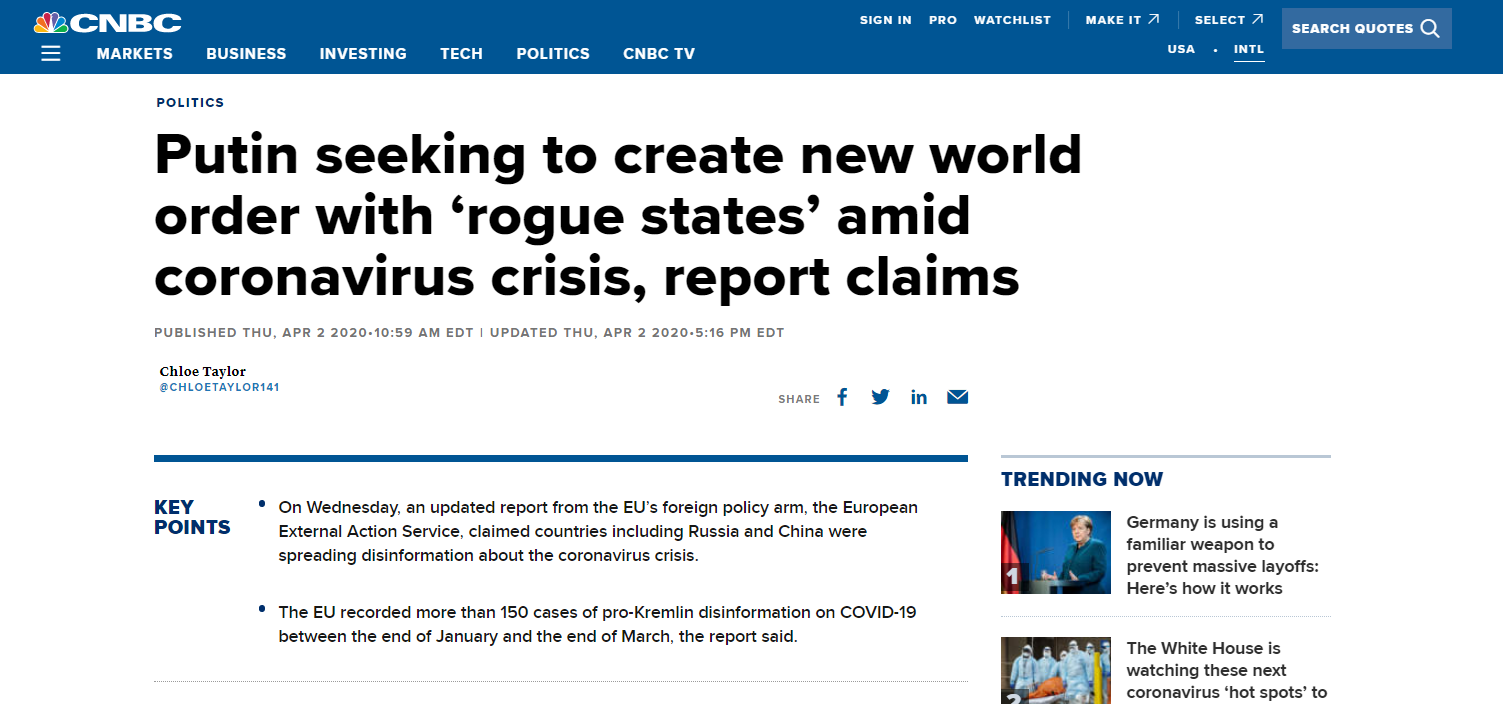Share article on LinkedIn
The width and height of the screenshot is (1503, 704).
(x=919, y=397)
